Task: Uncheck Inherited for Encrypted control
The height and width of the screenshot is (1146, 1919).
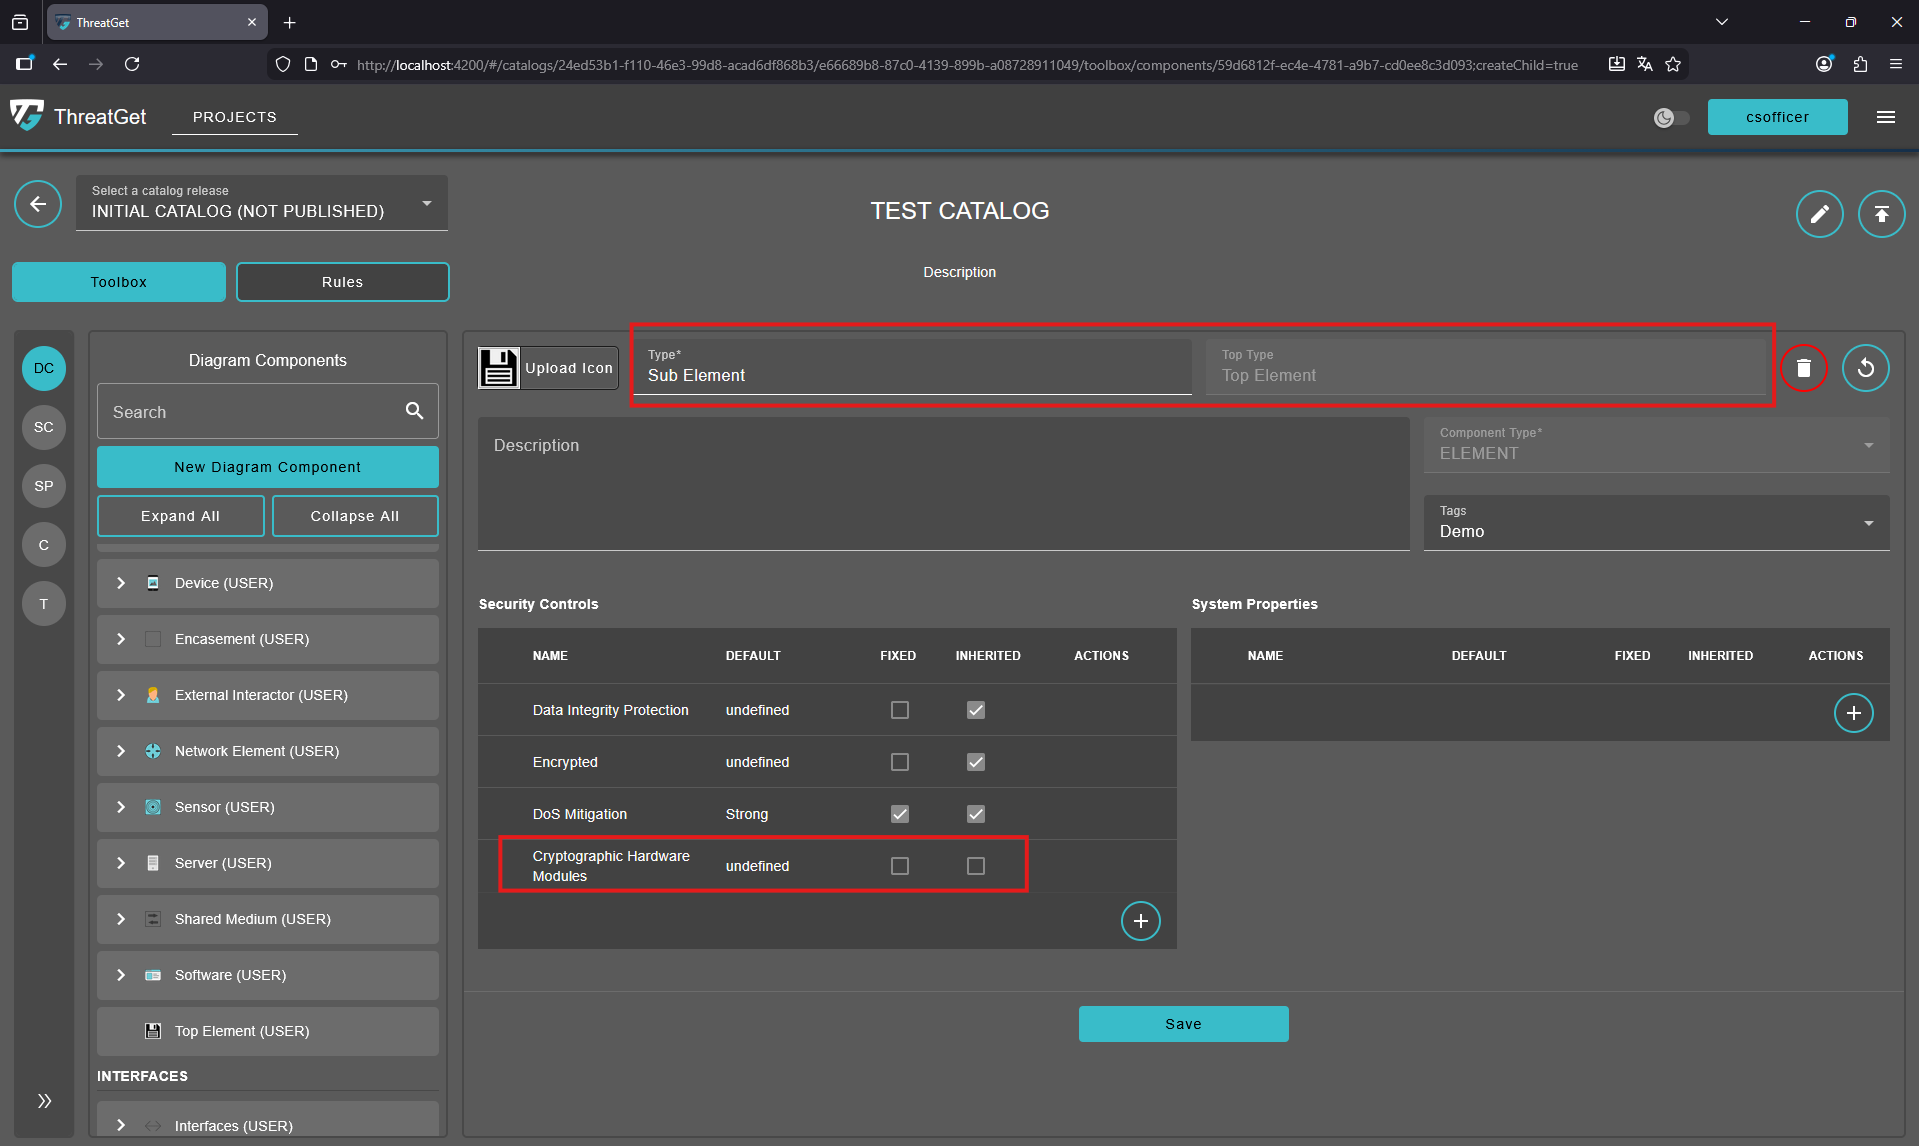Action: click(976, 762)
